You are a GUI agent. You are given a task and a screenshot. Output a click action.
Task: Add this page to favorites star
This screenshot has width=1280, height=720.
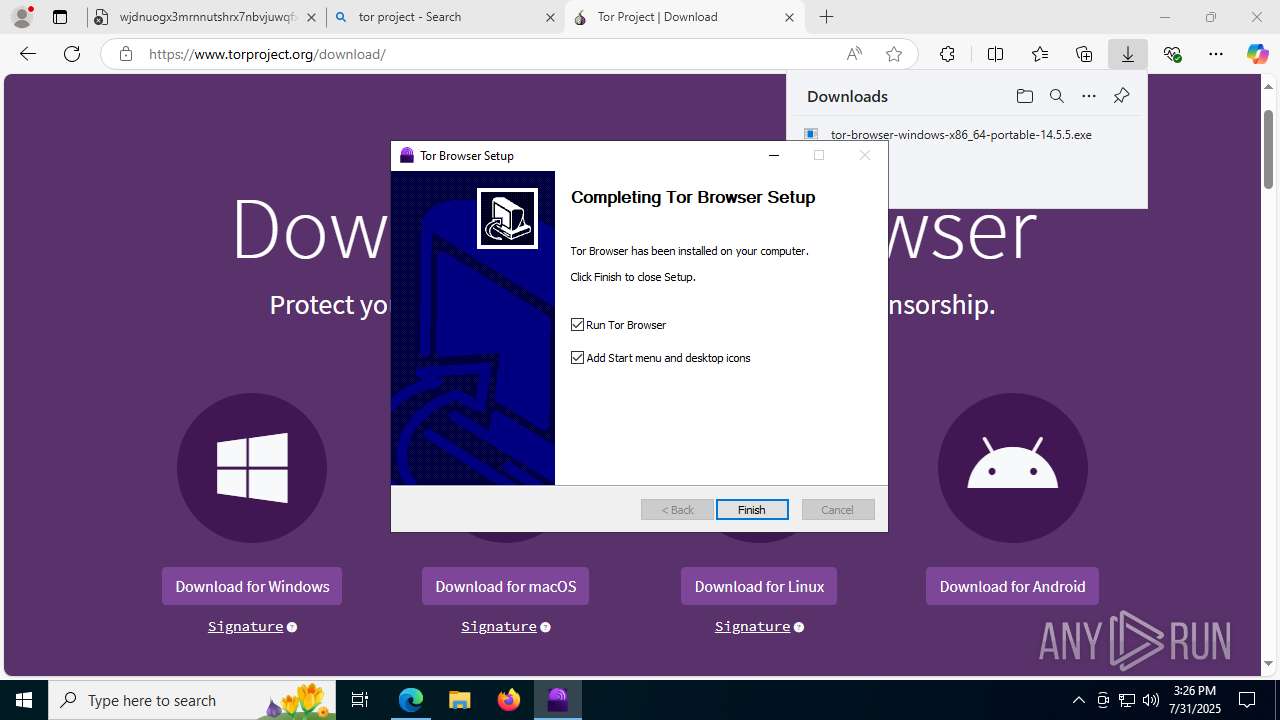click(x=894, y=54)
